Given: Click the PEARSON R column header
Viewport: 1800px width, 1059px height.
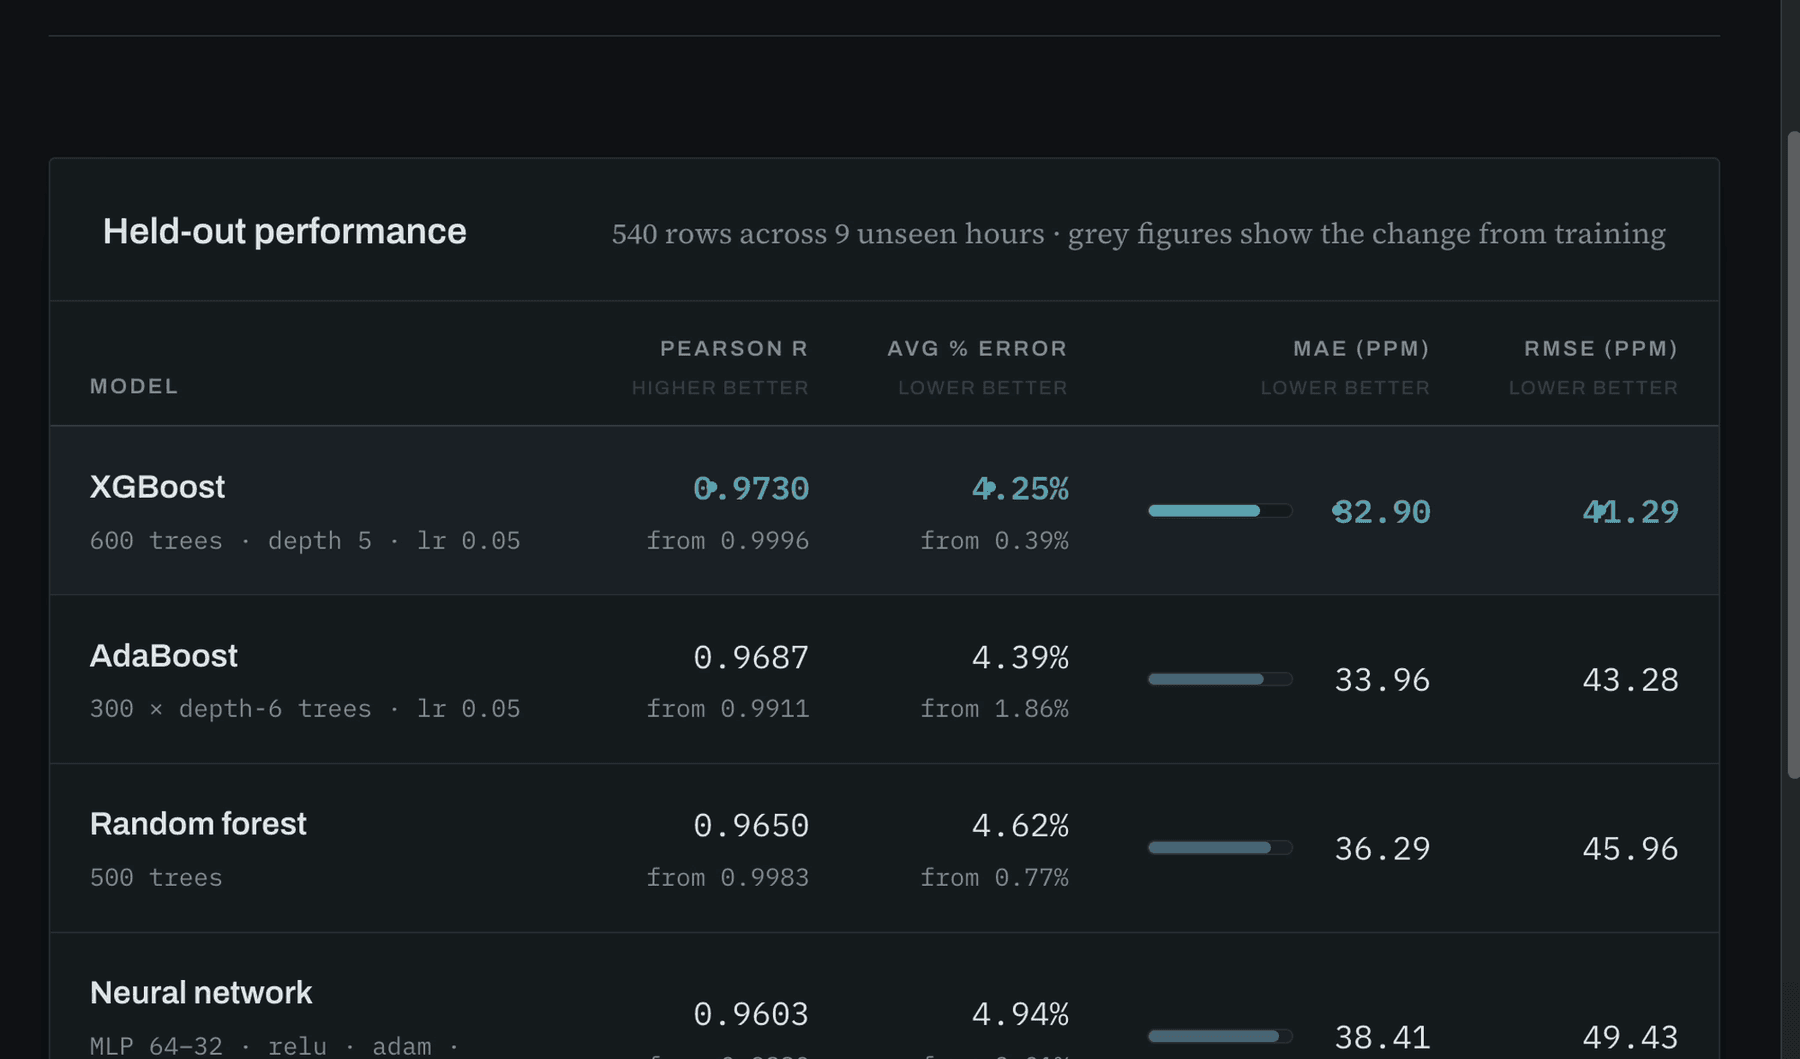Looking at the screenshot, I should click(734, 348).
